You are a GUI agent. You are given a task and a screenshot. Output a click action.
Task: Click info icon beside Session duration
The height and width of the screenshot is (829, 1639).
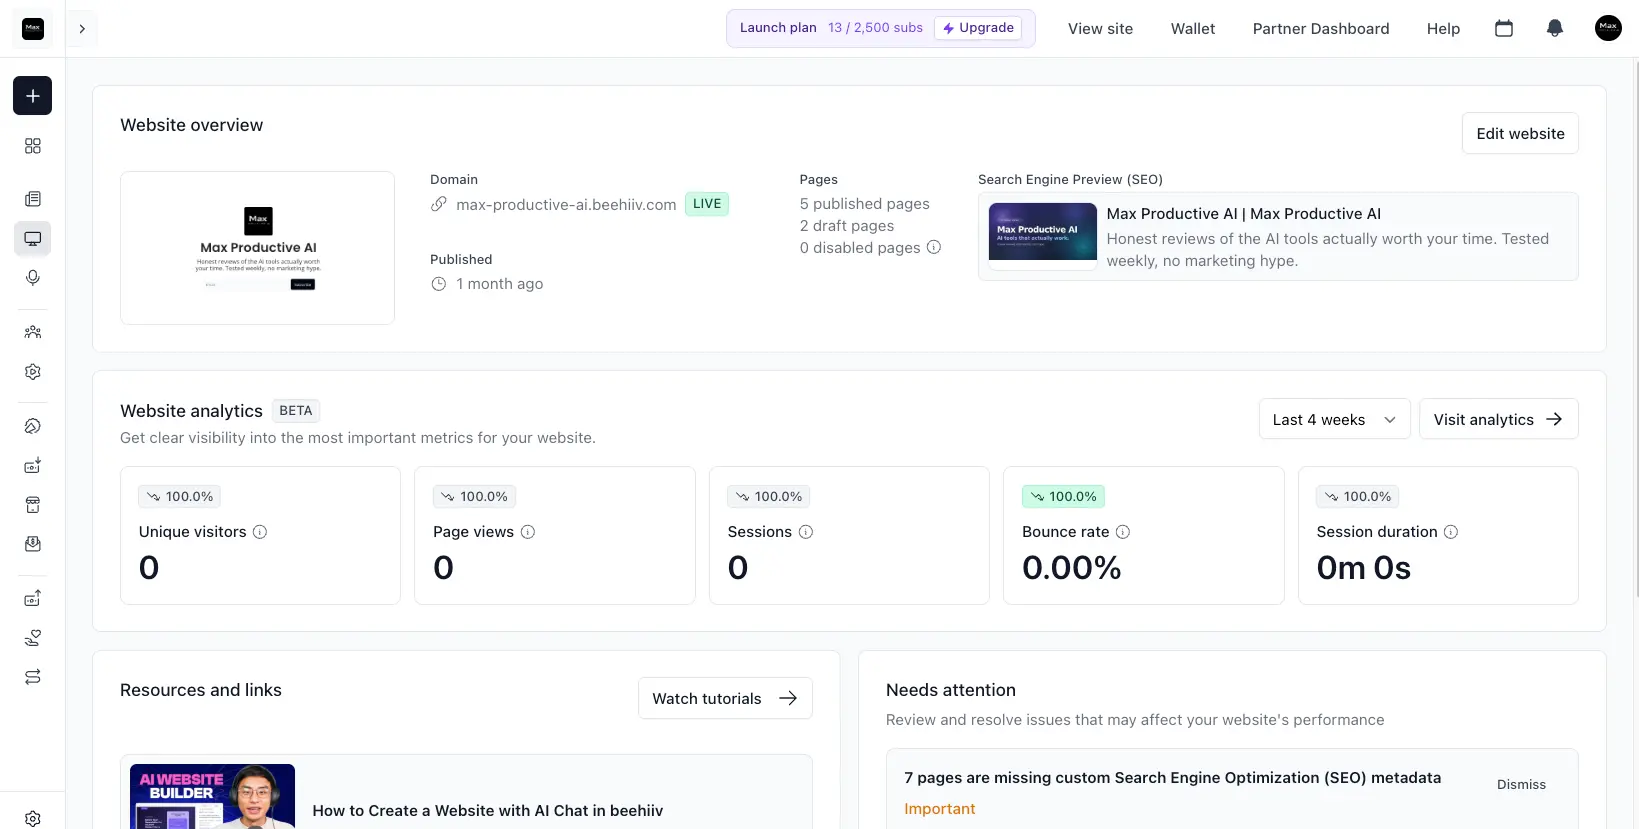[1451, 532]
